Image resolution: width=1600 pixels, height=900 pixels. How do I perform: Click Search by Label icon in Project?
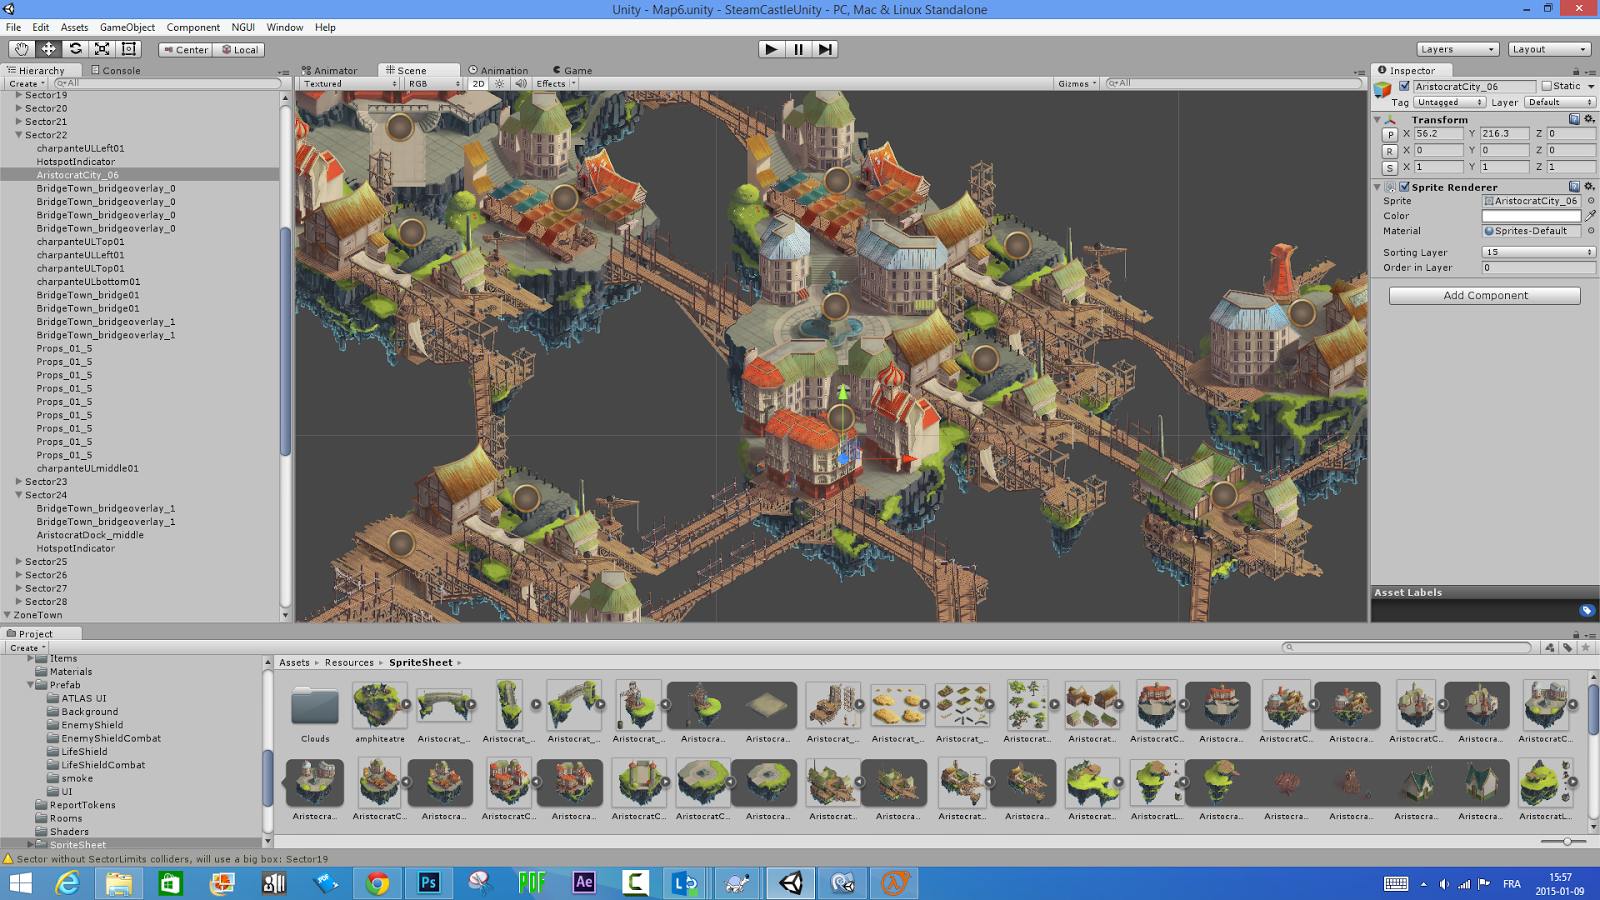click(x=1568, y=648)
